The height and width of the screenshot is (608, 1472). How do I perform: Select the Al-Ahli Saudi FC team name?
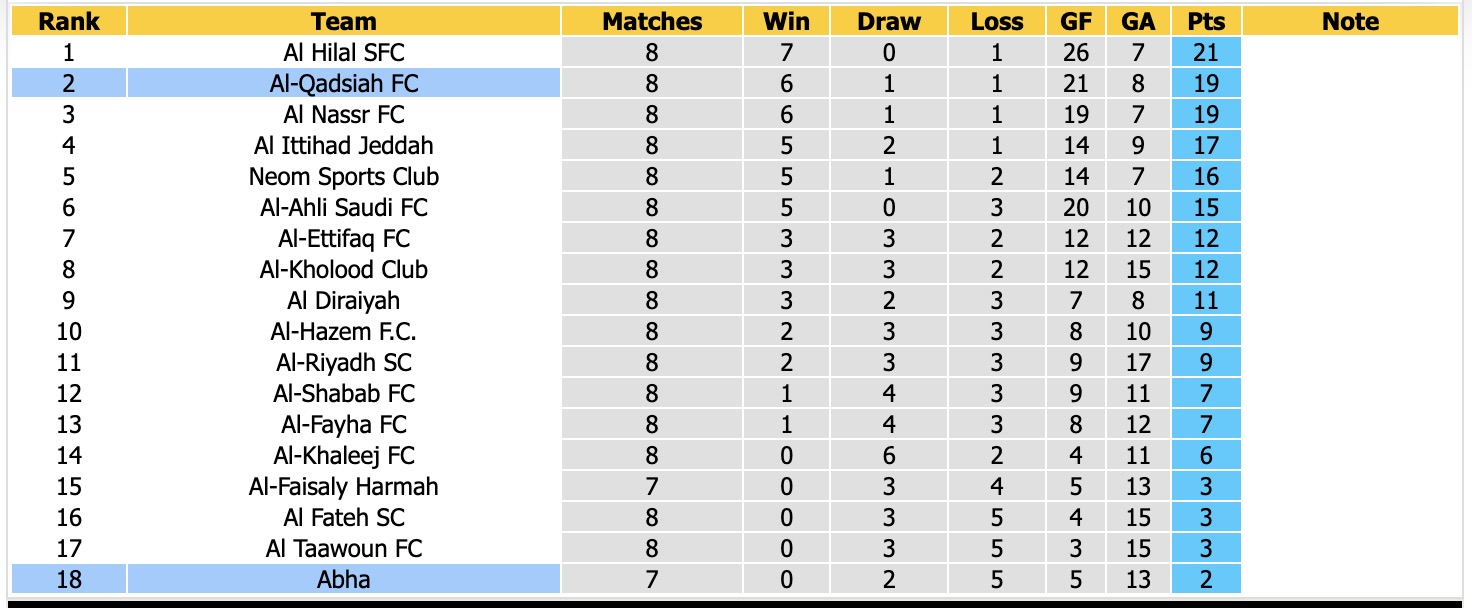click(x=344, y=207)
